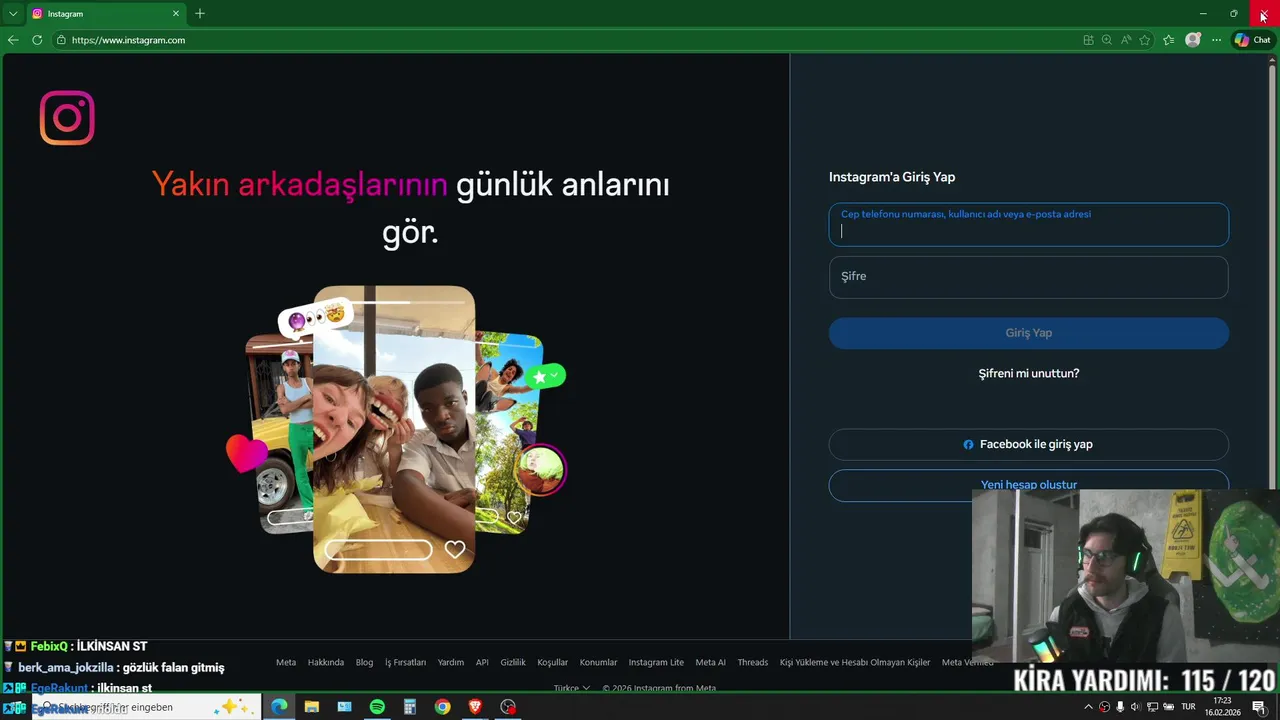Screen dimensions: 1280x720
Task: Log in with Facebook ile giriş yap
Action: 1028,444
